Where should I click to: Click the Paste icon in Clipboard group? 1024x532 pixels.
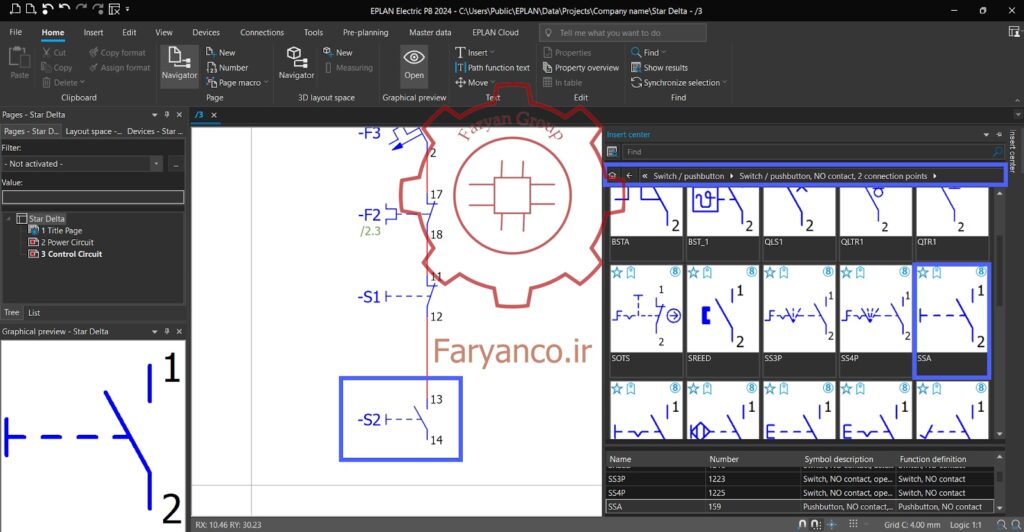coord(19,59)
